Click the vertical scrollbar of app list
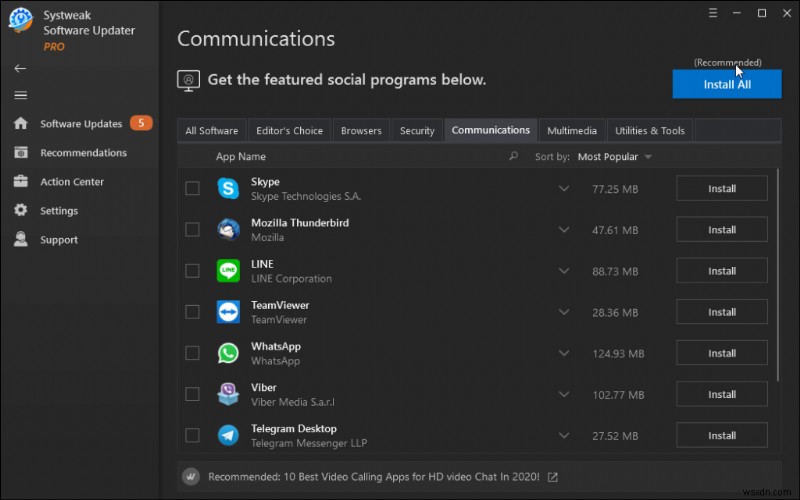 pyautogui.click(x=778, y=280)
